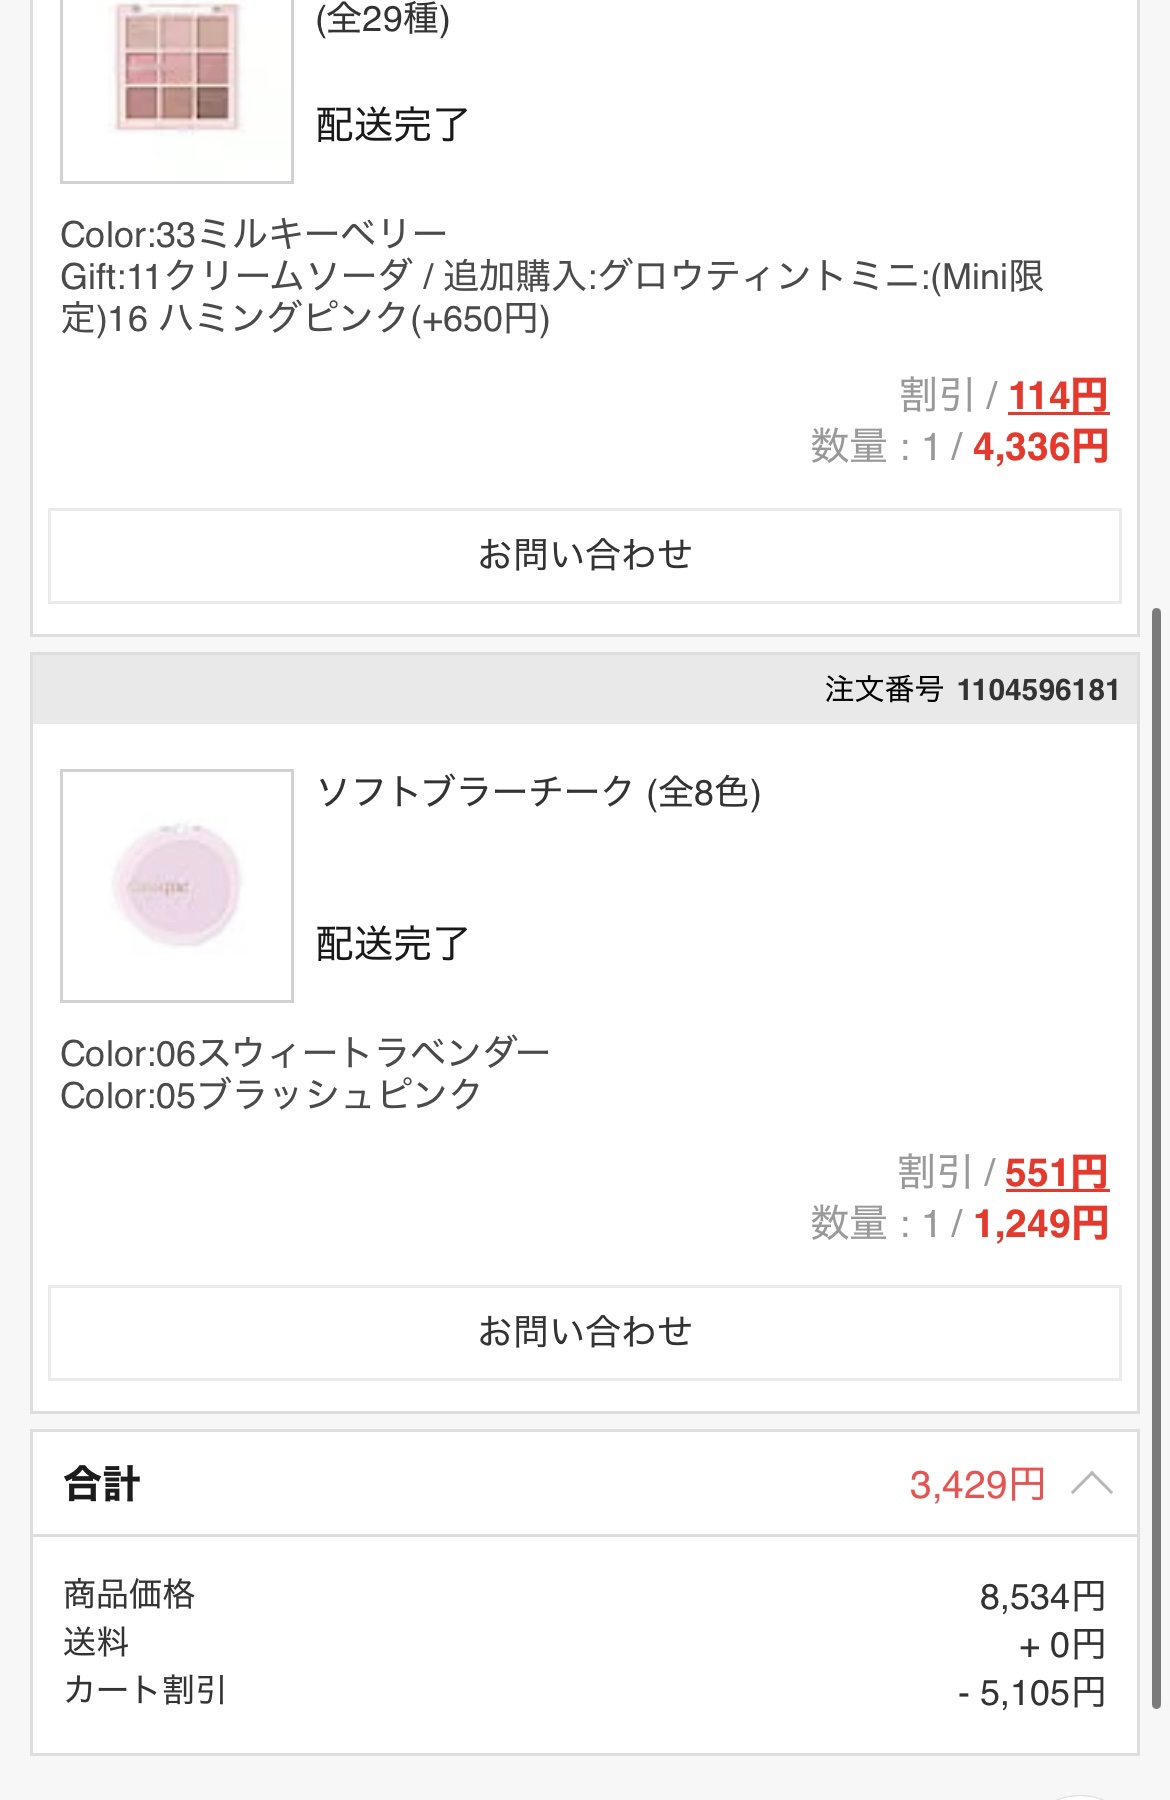The width and height of the screenshot is (1170, 1800).
Task: Tap お問い合わせ under the 4,336円 item
Action: [585, 555]
